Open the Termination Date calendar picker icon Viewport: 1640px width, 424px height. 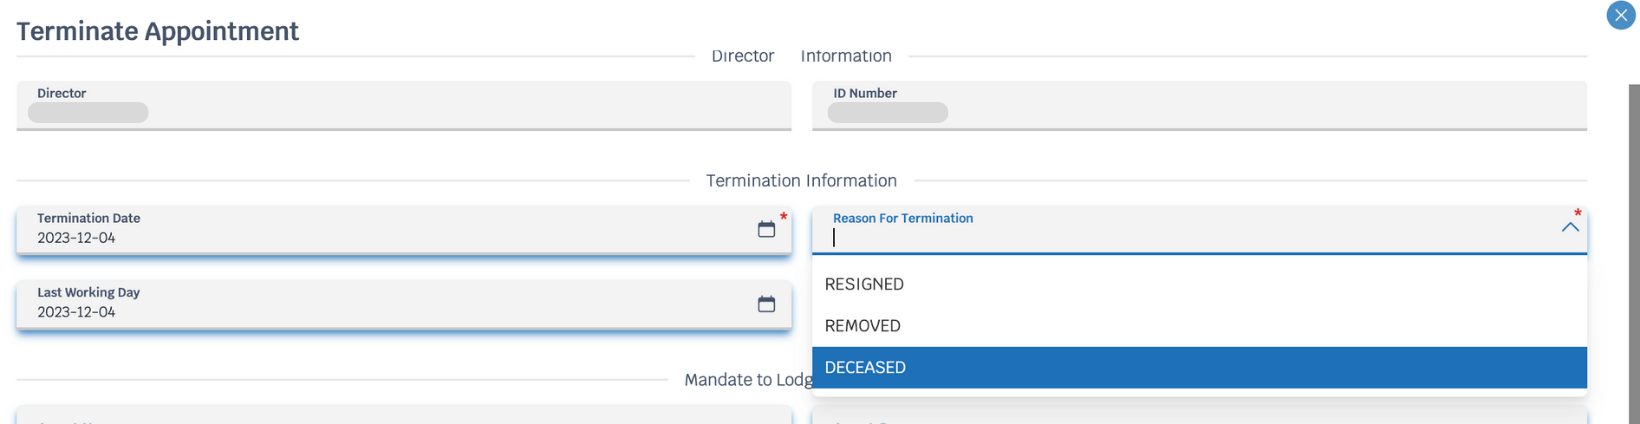[x=766, y=229]
